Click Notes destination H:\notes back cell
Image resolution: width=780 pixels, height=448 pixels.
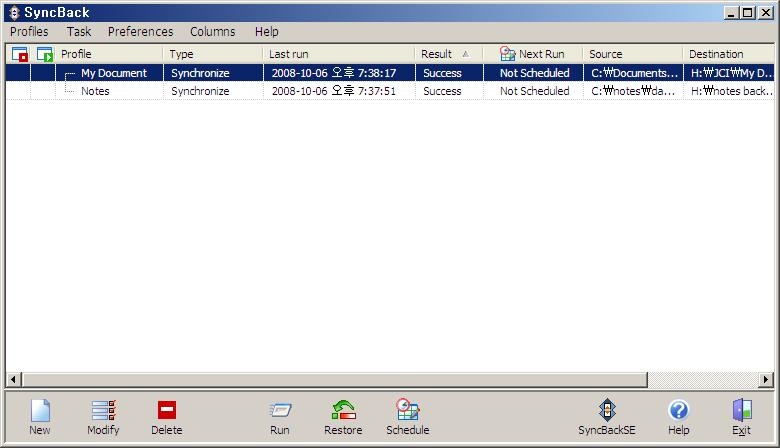point(729,91)
